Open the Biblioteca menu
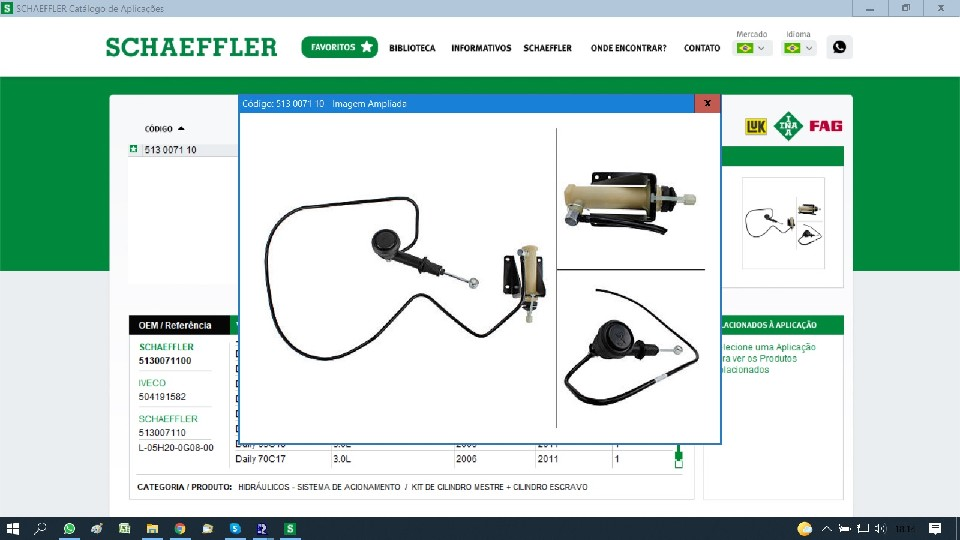This screenshot has width=960, height=540. (412, 48)
